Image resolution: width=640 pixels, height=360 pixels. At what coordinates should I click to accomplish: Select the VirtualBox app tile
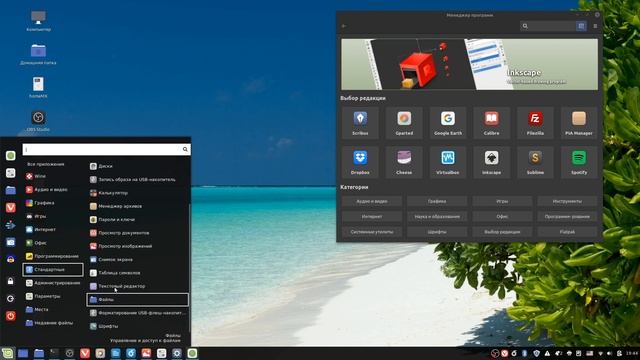[x=448, y=162]
